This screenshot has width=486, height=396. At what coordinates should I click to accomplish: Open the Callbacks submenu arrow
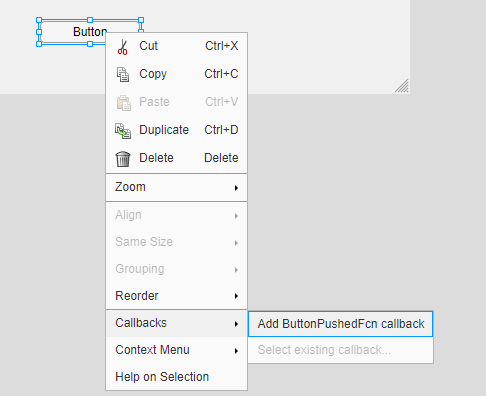tap(236, 324)
